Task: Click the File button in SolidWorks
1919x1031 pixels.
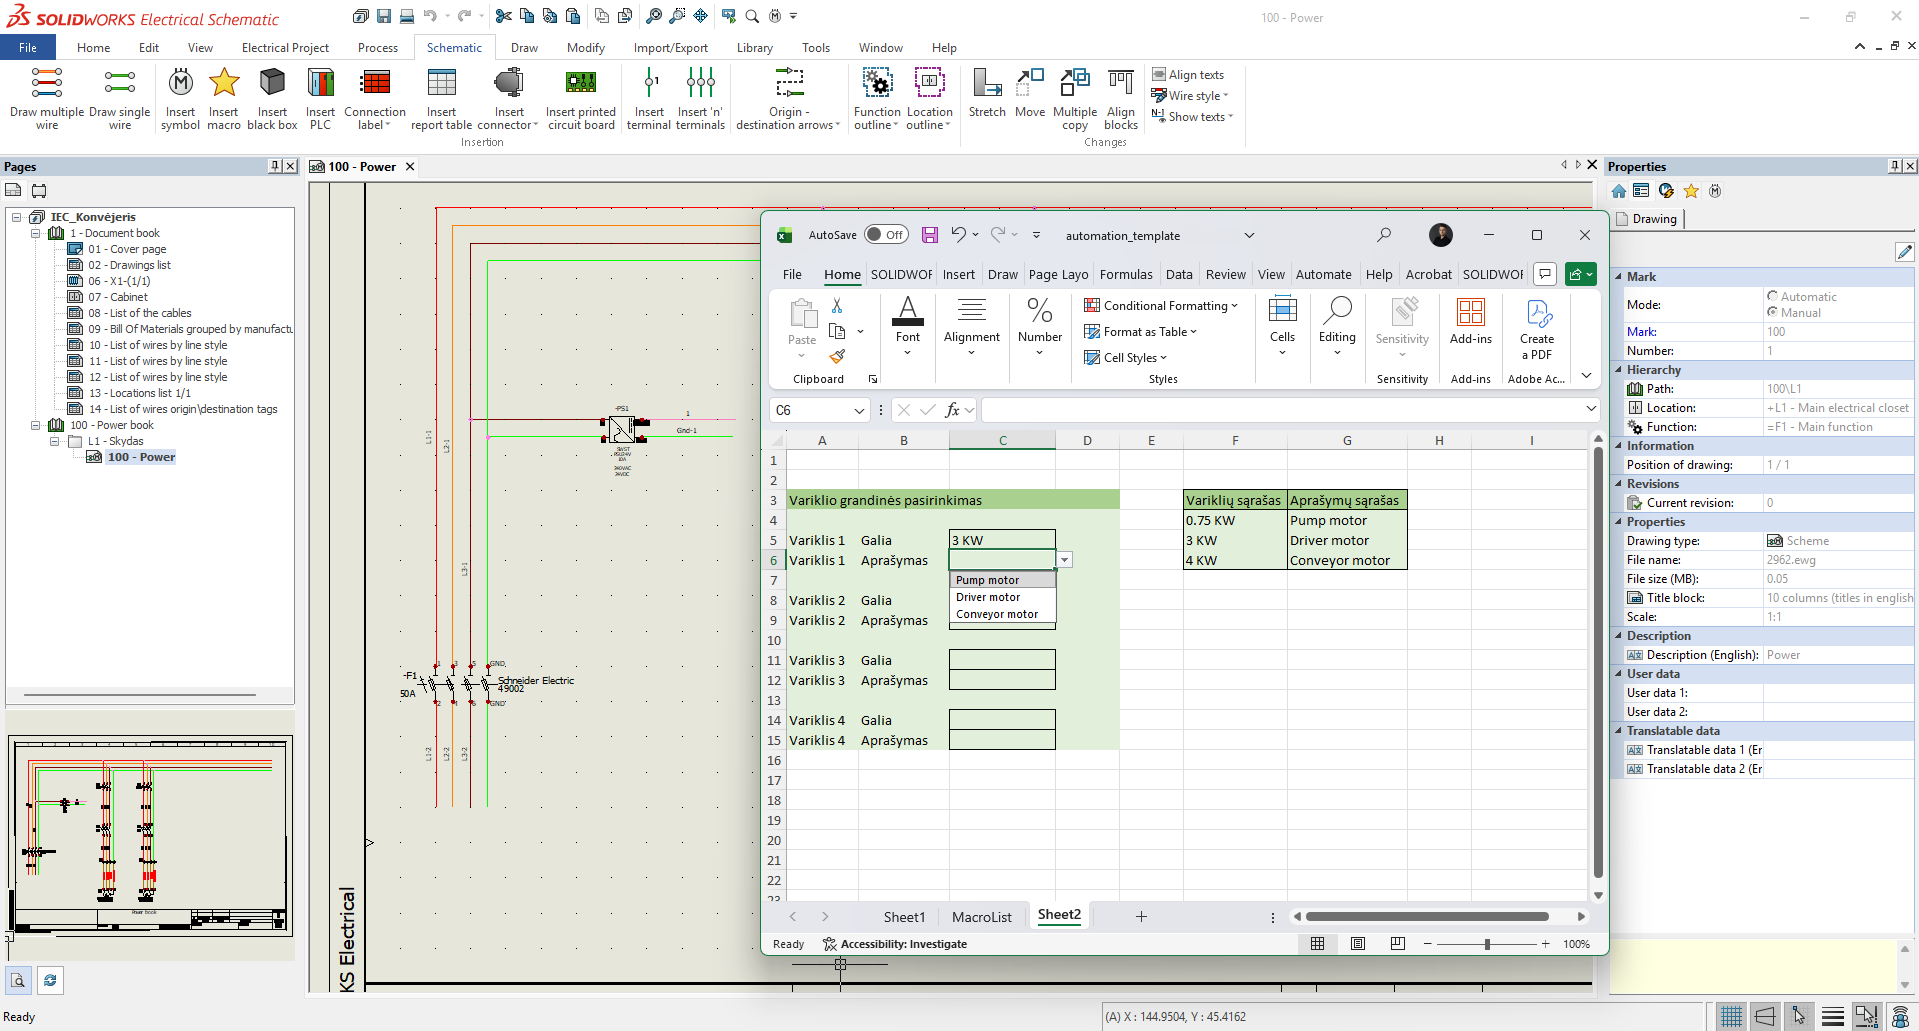Action: (28, 47)
